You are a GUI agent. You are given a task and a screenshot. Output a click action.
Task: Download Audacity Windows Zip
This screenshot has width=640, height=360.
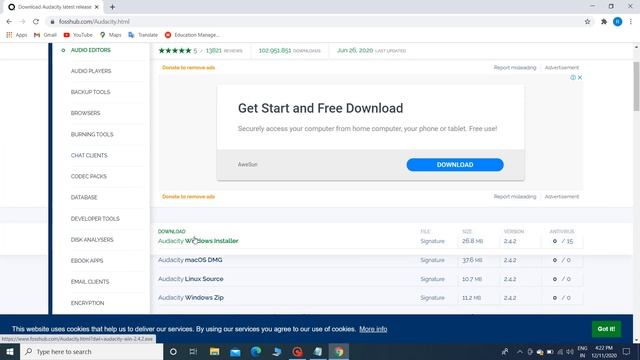(191, 298)
